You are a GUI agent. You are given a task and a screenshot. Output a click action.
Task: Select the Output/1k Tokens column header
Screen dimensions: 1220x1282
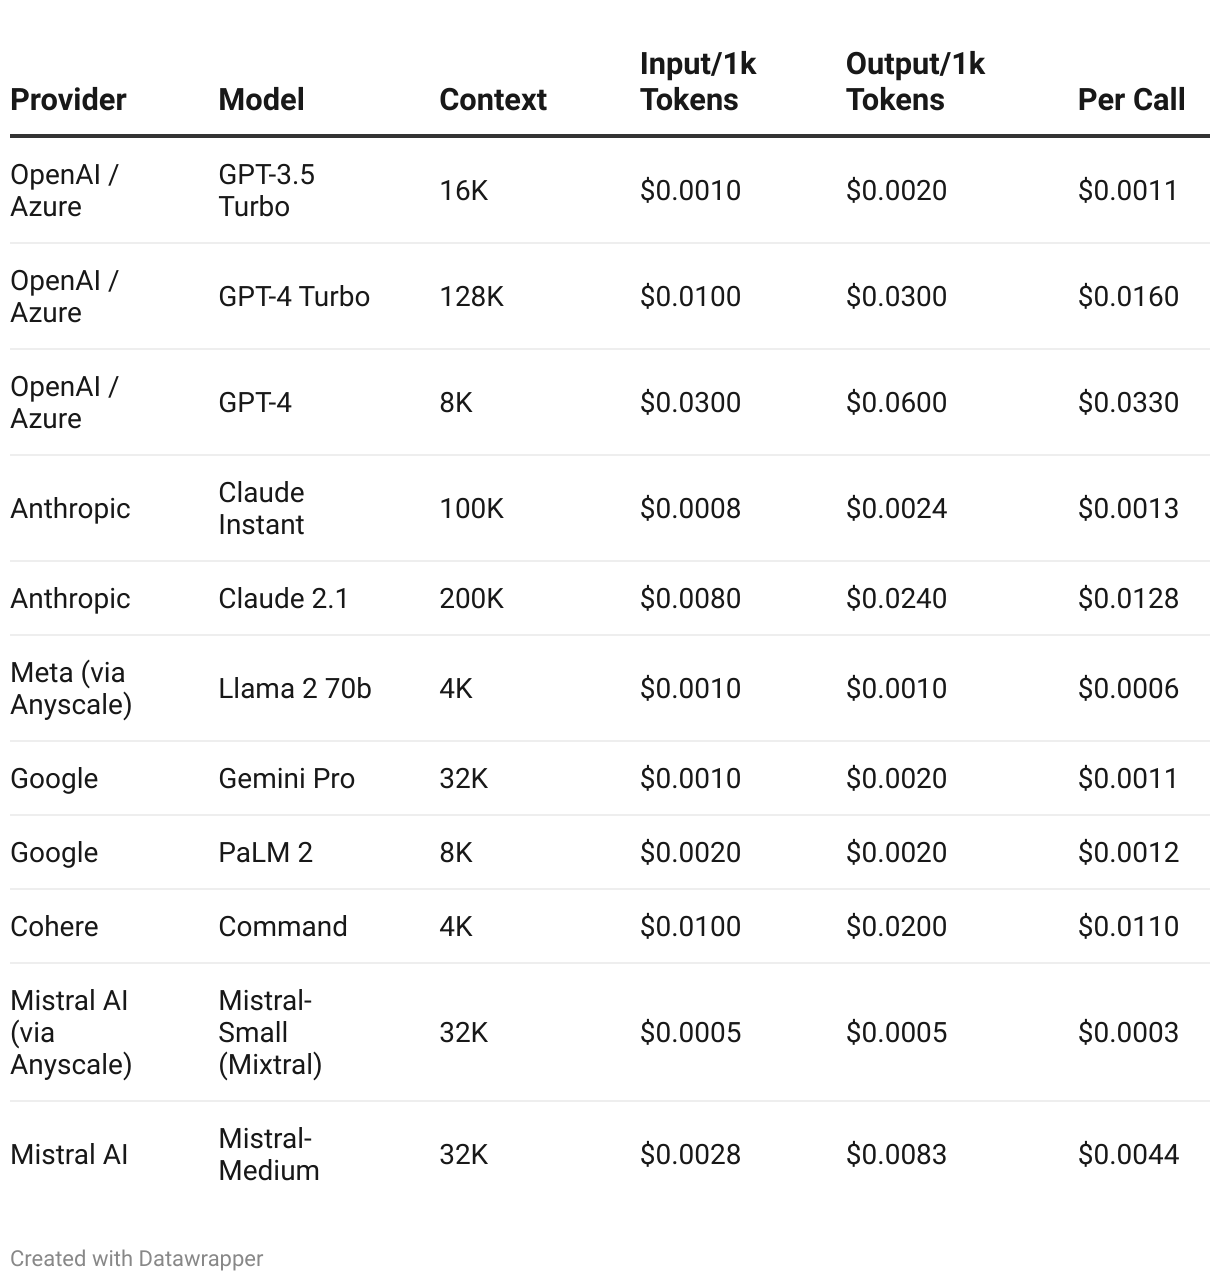pos(915,82)
